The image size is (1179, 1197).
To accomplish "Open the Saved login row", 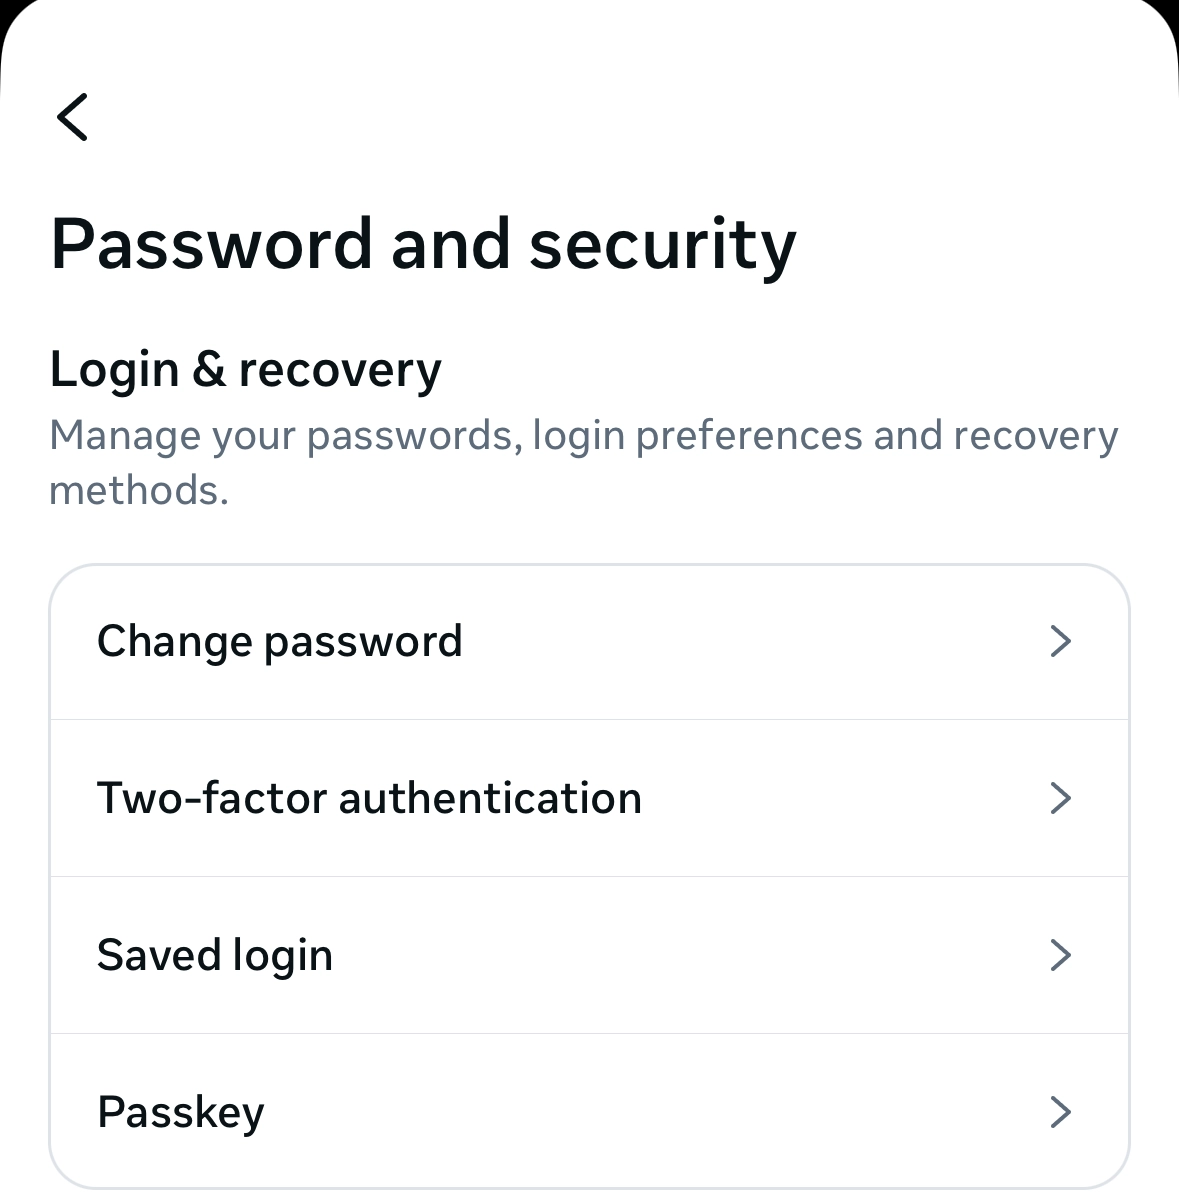I will pos(588,955).
